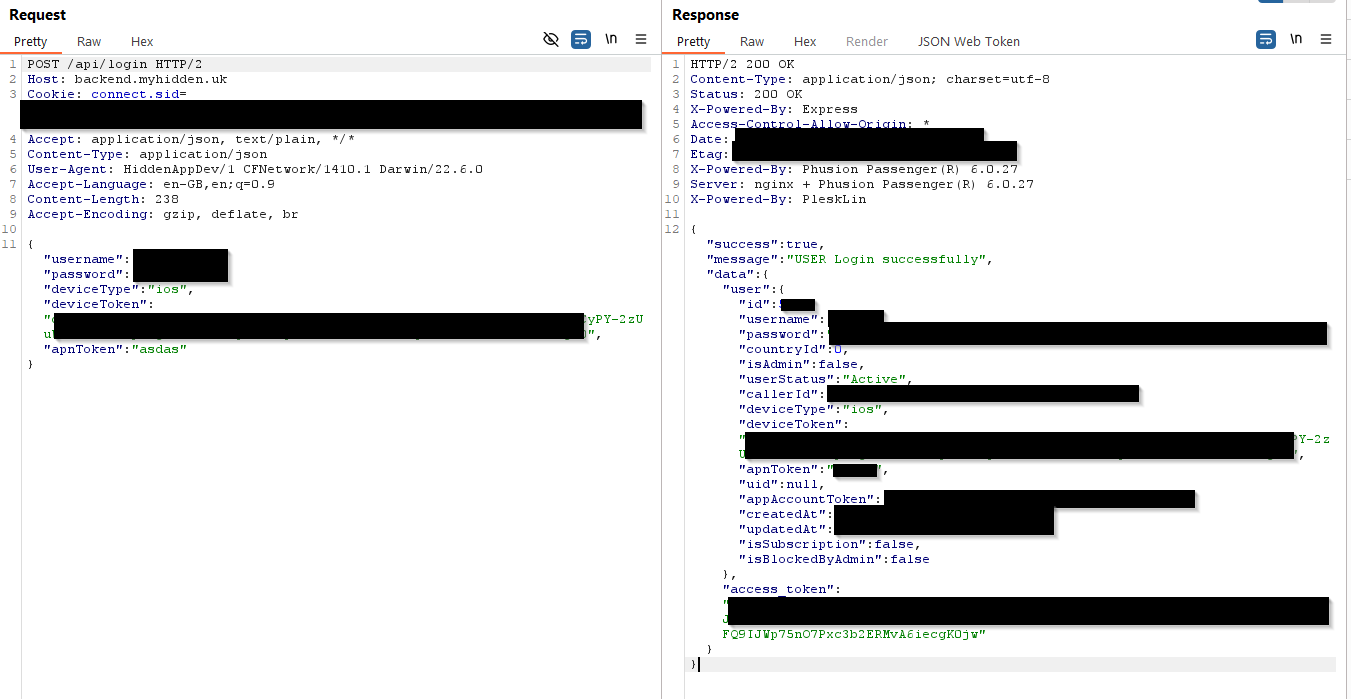Select the Pretty tab in Request panel
Screen dimensions: 1351x699
coord(31,41)
